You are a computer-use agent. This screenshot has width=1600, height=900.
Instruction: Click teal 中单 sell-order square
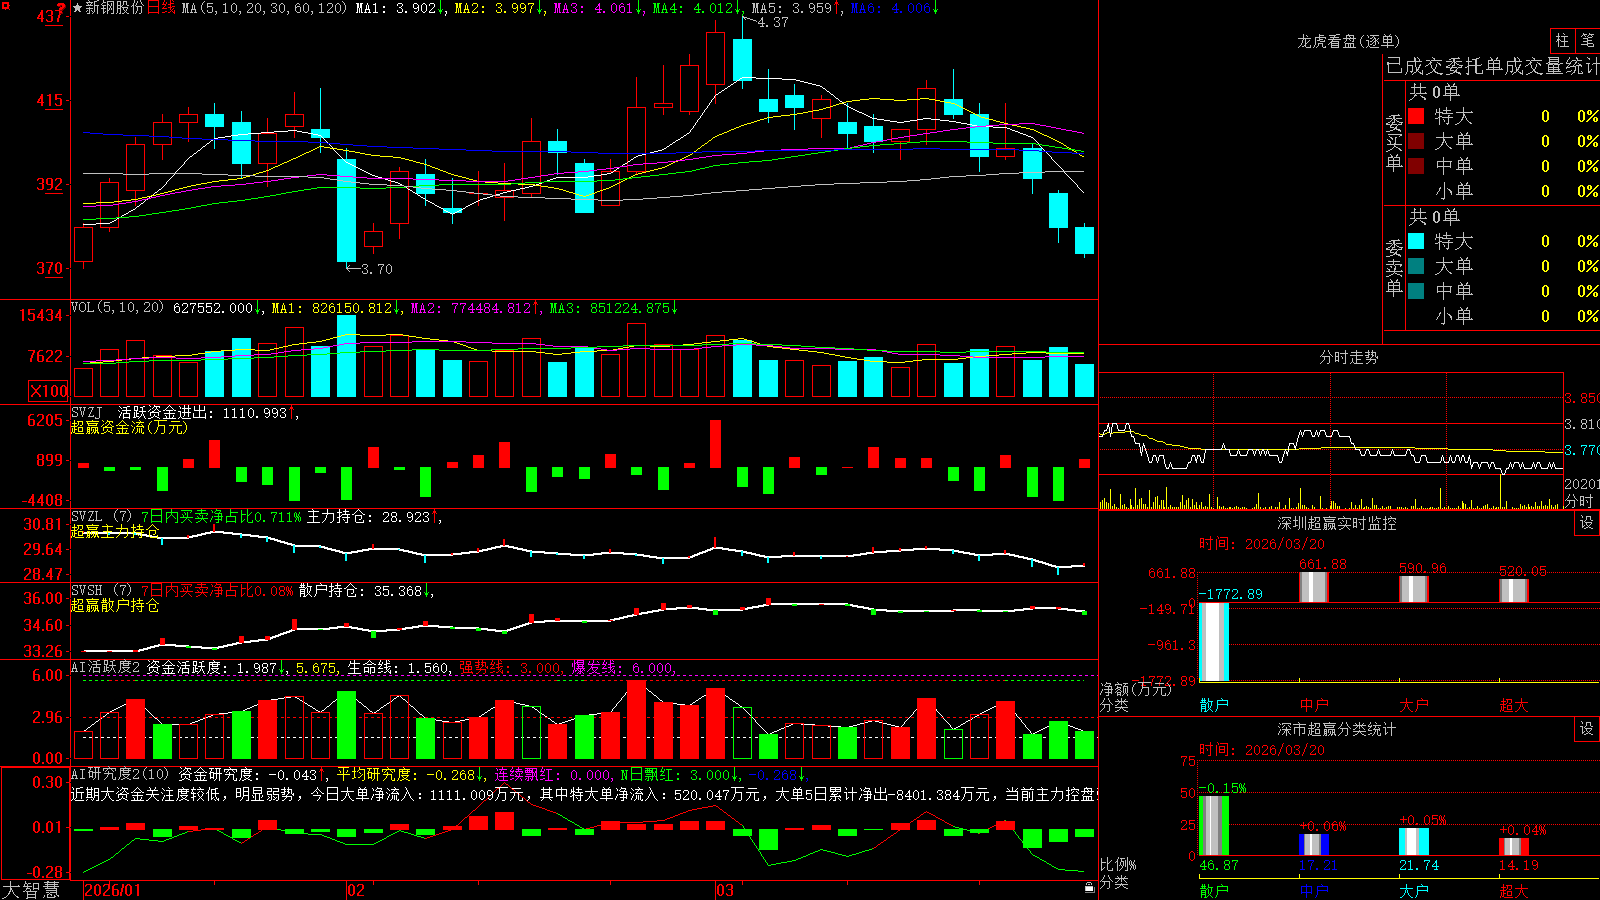click(1416, 291)
